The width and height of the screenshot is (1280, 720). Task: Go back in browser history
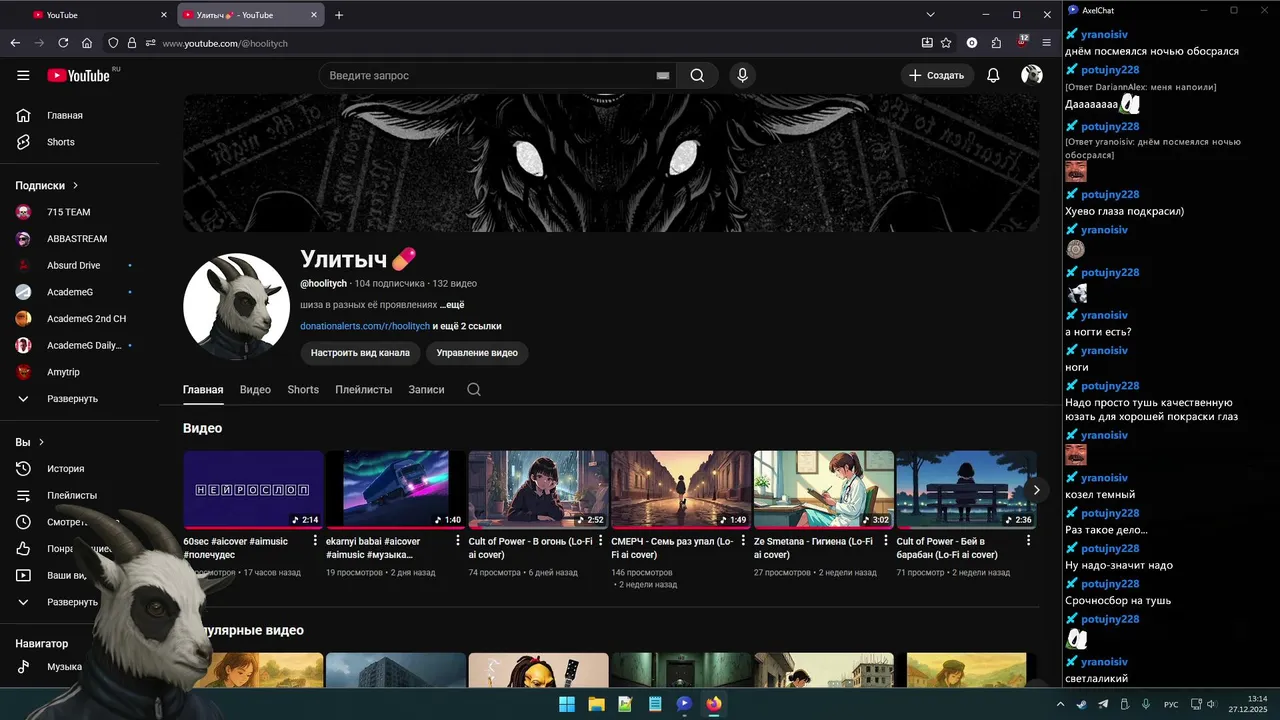pos(15,43)
